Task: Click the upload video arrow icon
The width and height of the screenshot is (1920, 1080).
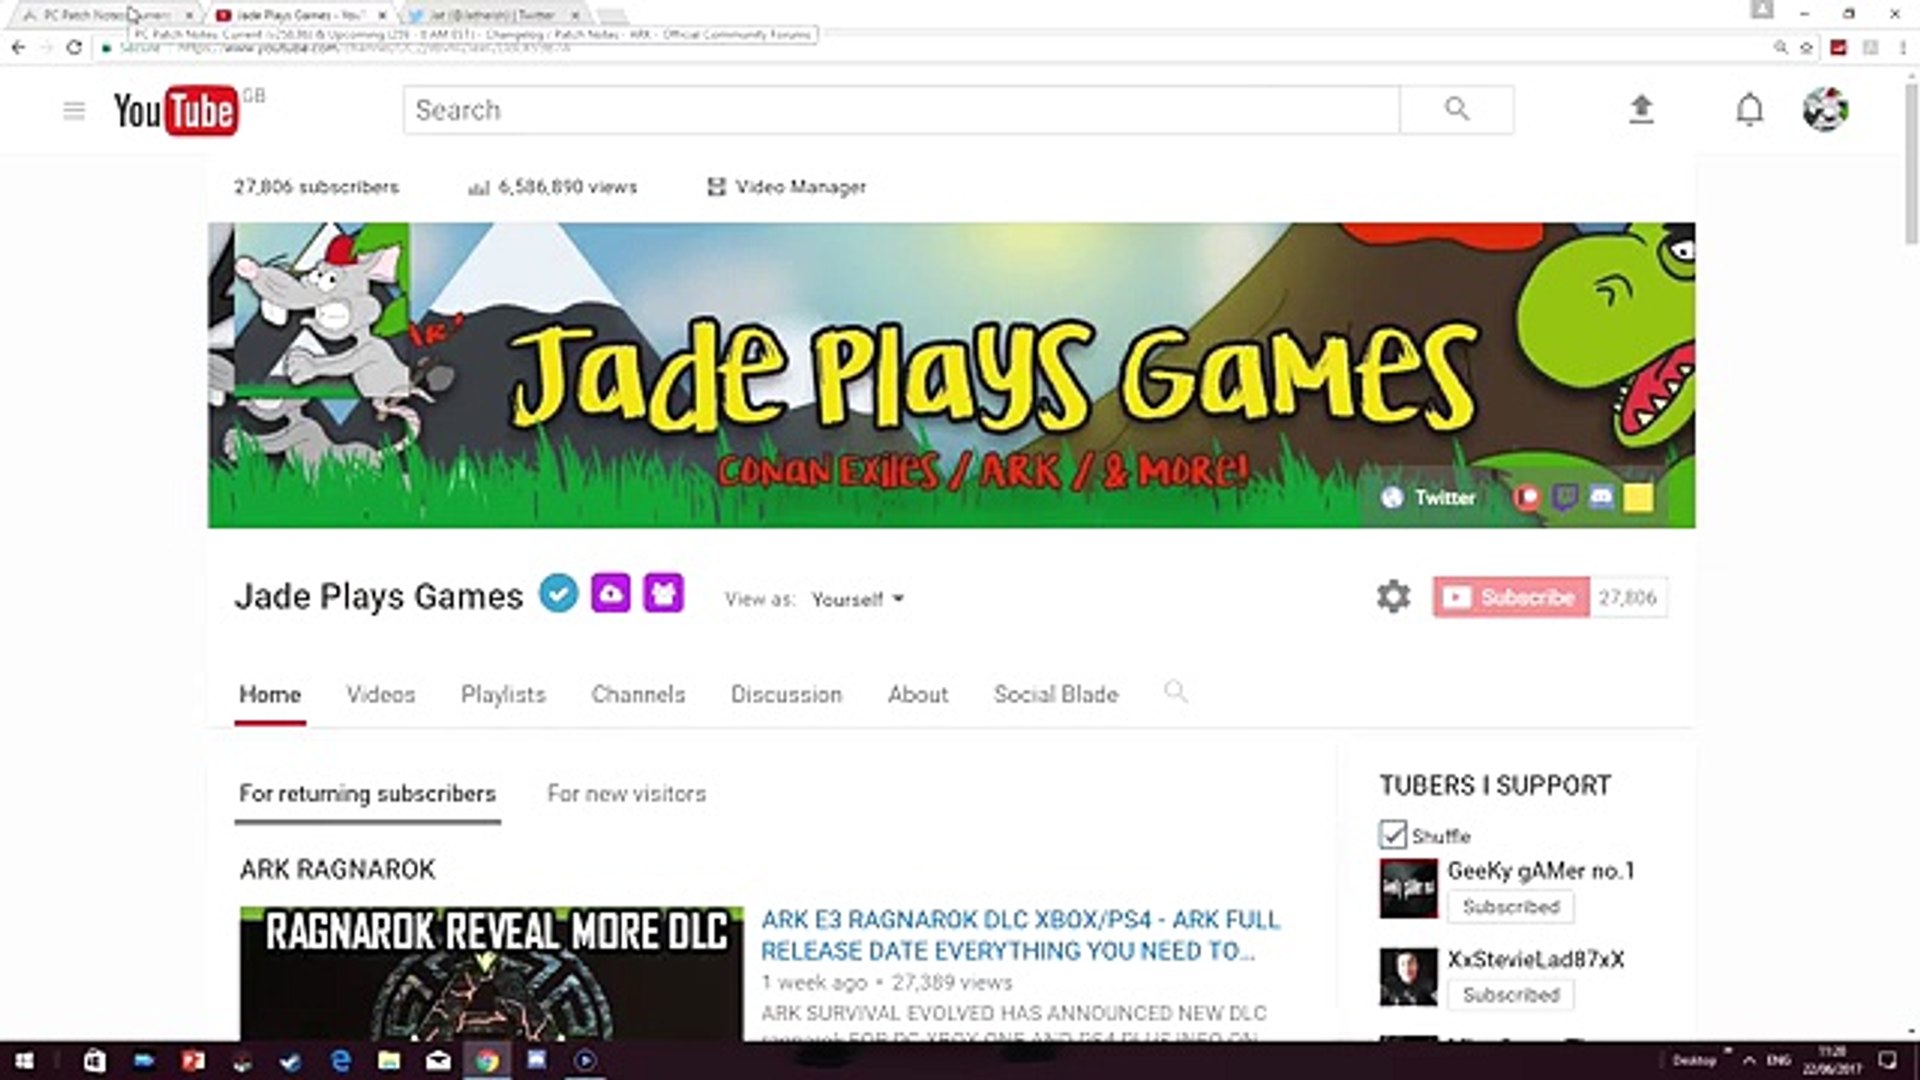Action: pyautogui.click(x=1641, y=109)
